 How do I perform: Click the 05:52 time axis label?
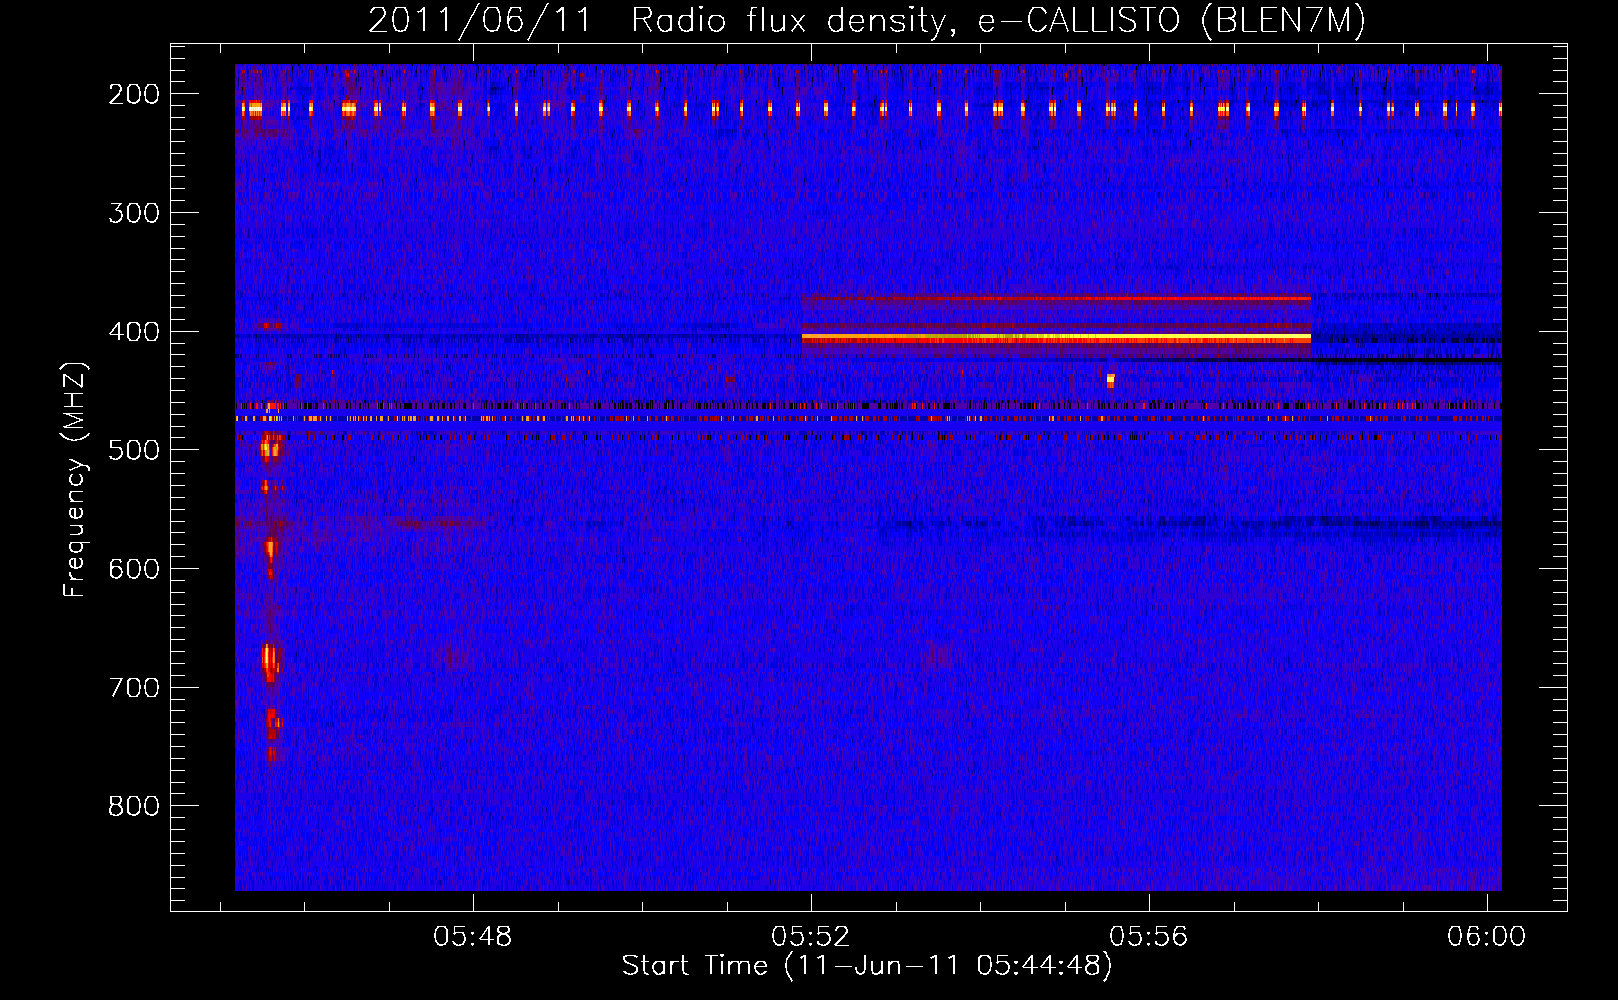[811, 937]
